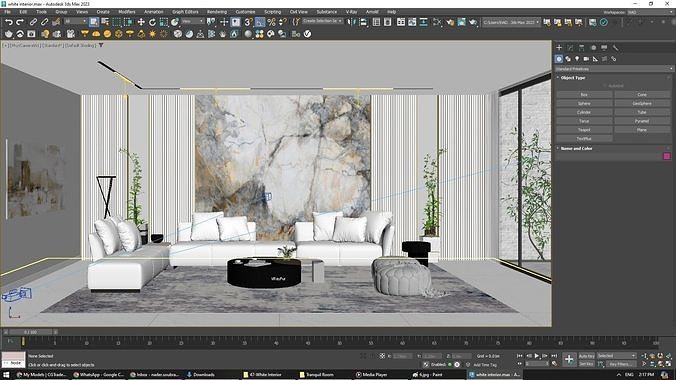The width and height of the screenshot is (676, 380).
Task: Open Time Configuration icon
Action: (x=554, y=364)
